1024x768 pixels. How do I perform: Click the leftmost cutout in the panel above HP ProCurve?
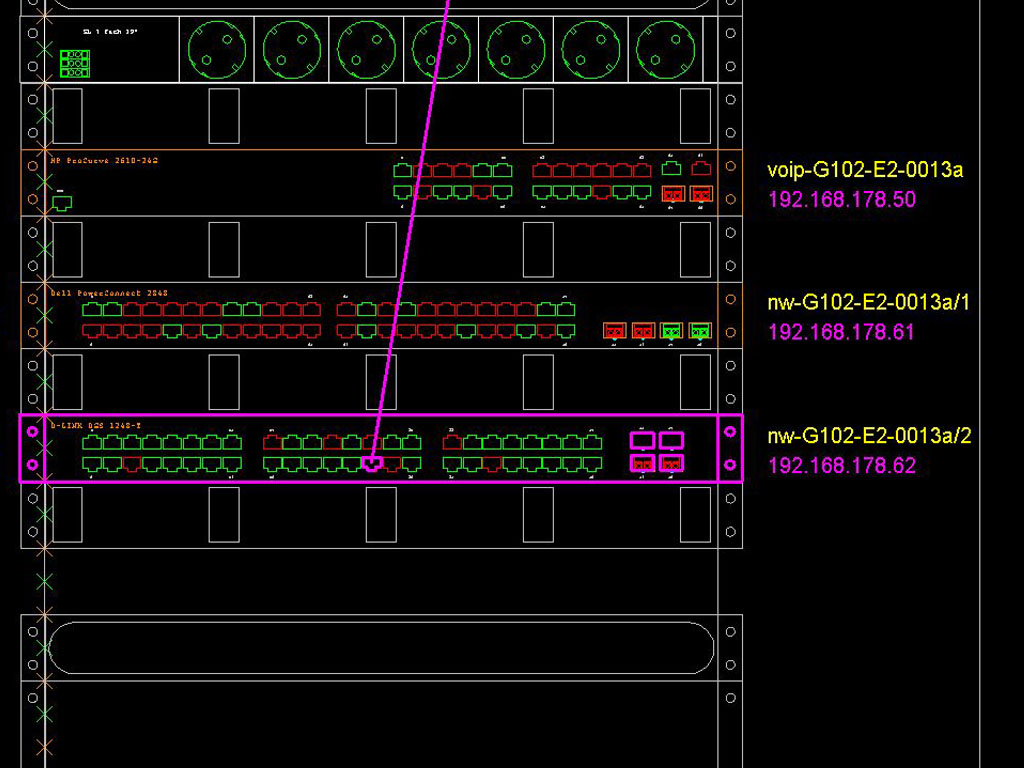tap(67, 116)
